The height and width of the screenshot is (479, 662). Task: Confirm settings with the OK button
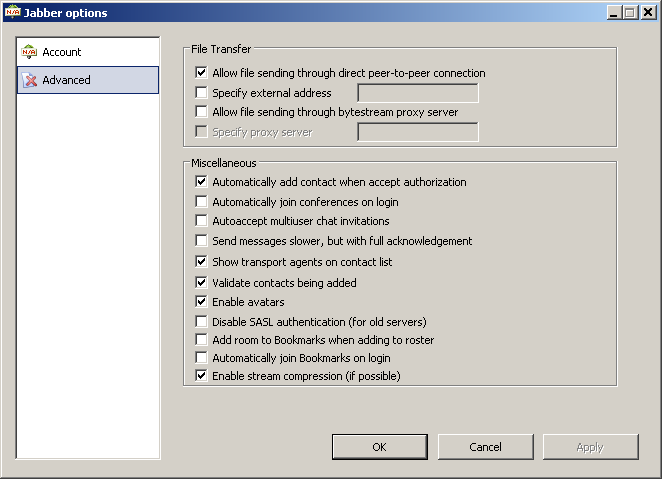pos(380,447)
